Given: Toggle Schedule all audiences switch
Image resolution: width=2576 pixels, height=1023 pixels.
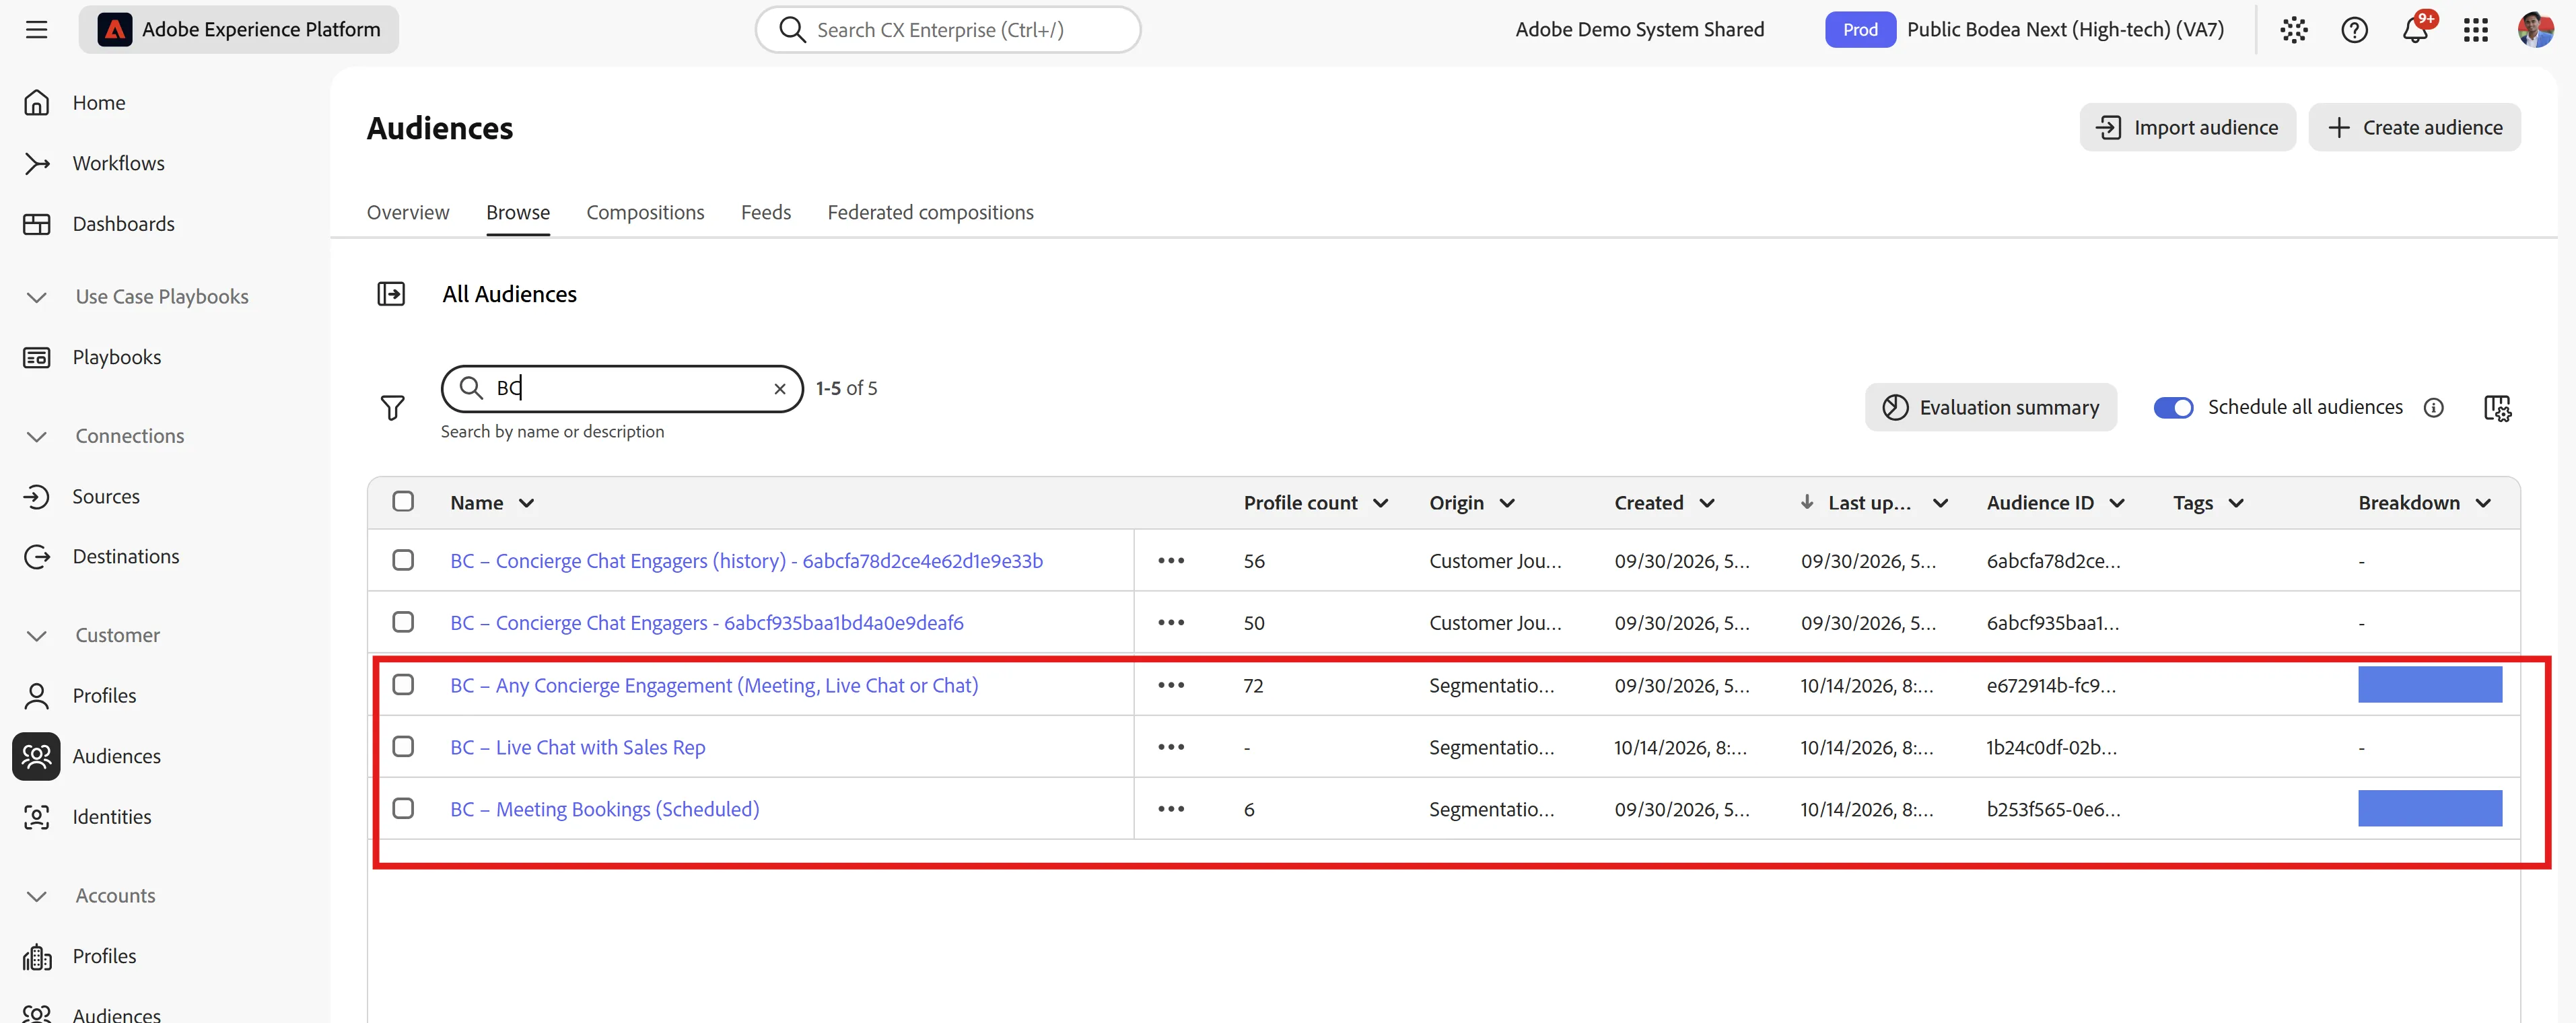Looking at the screenshot, I should tap(2173, 407).
